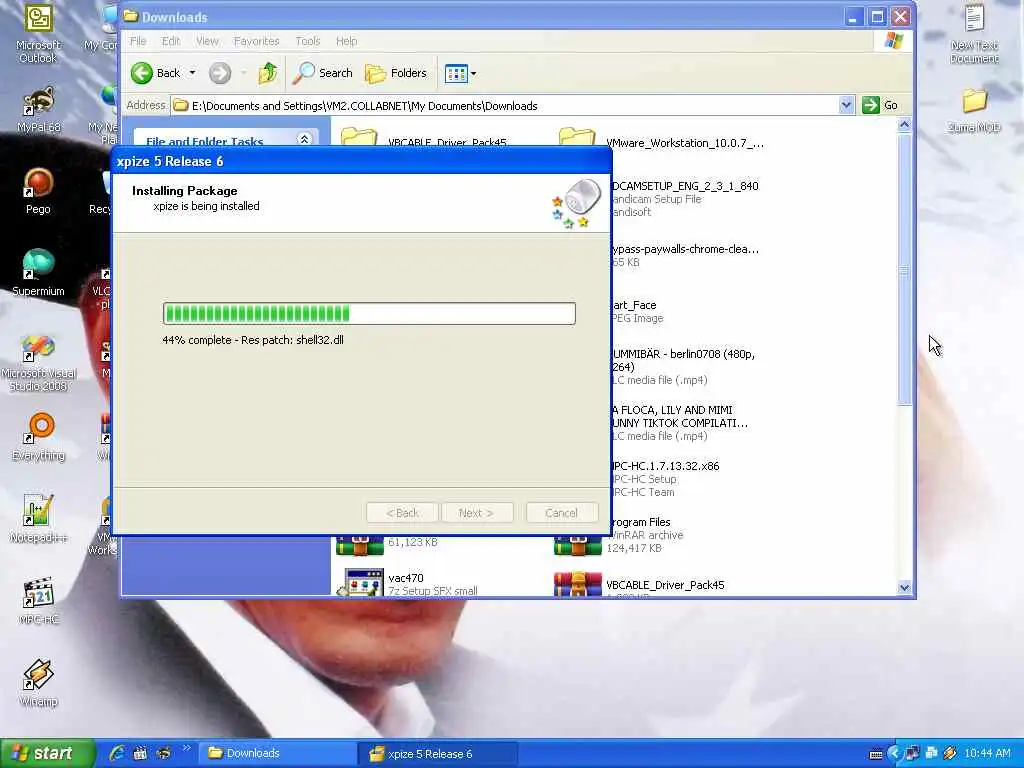Open Microsoft Outlook desktop icon
The height and width of the screenshot is (768, 1024).
click(38, 34)
